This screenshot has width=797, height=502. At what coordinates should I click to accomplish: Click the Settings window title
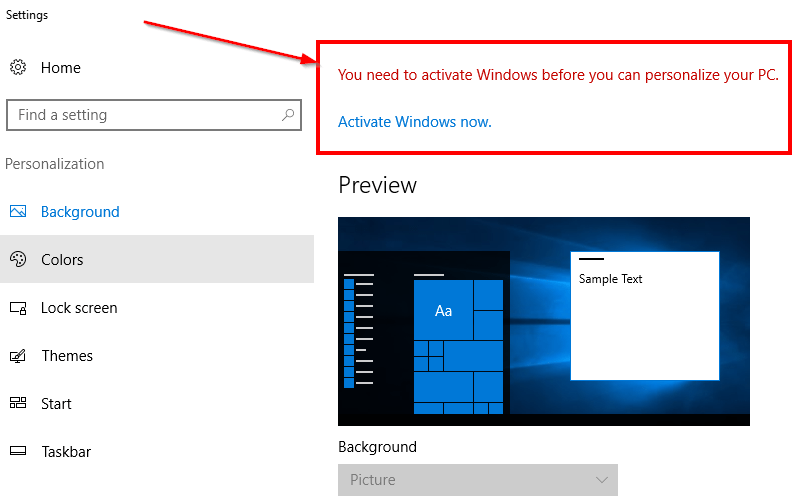pos(27,15)
